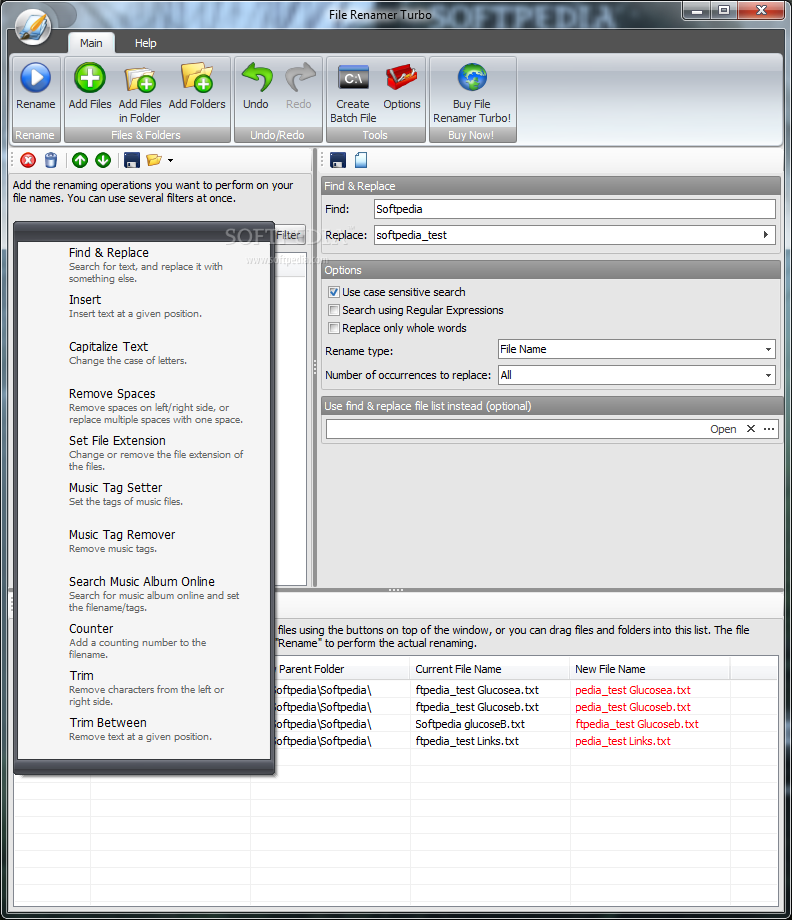Choose Counter filter from menu

(144, 641)
